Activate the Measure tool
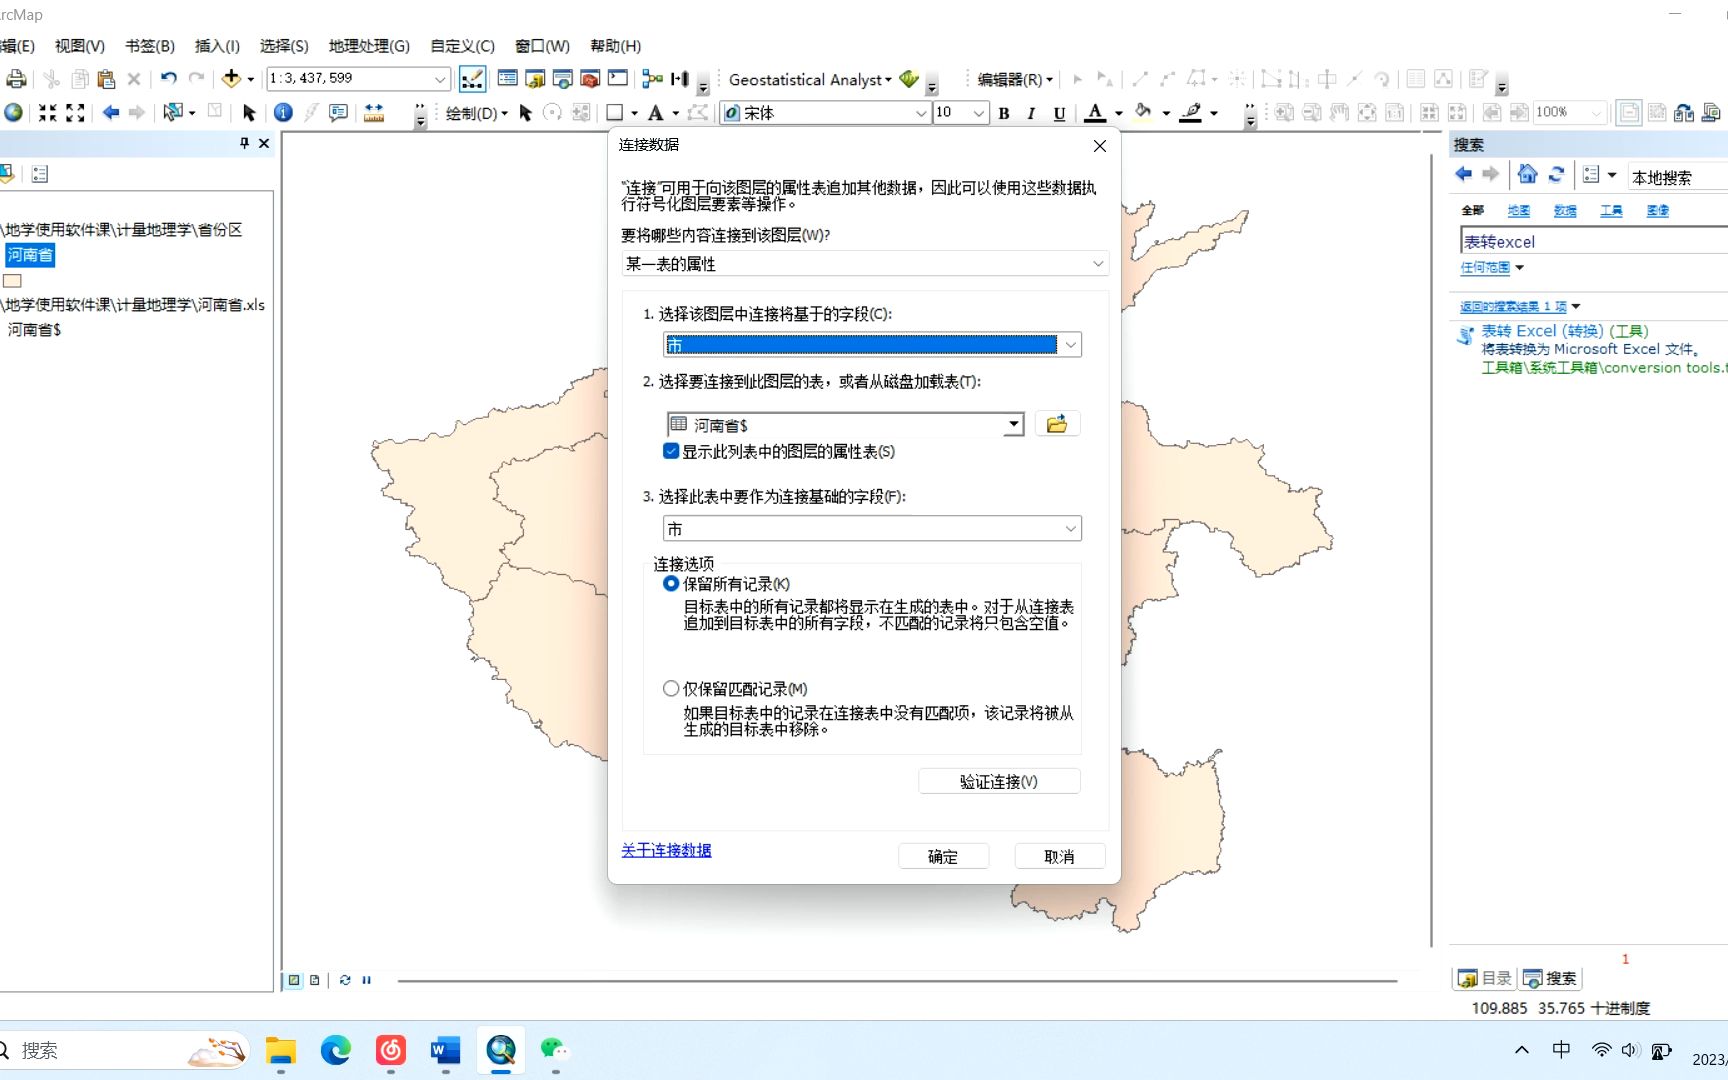The image size is (1728, 1080). click(x=374, y=113)
